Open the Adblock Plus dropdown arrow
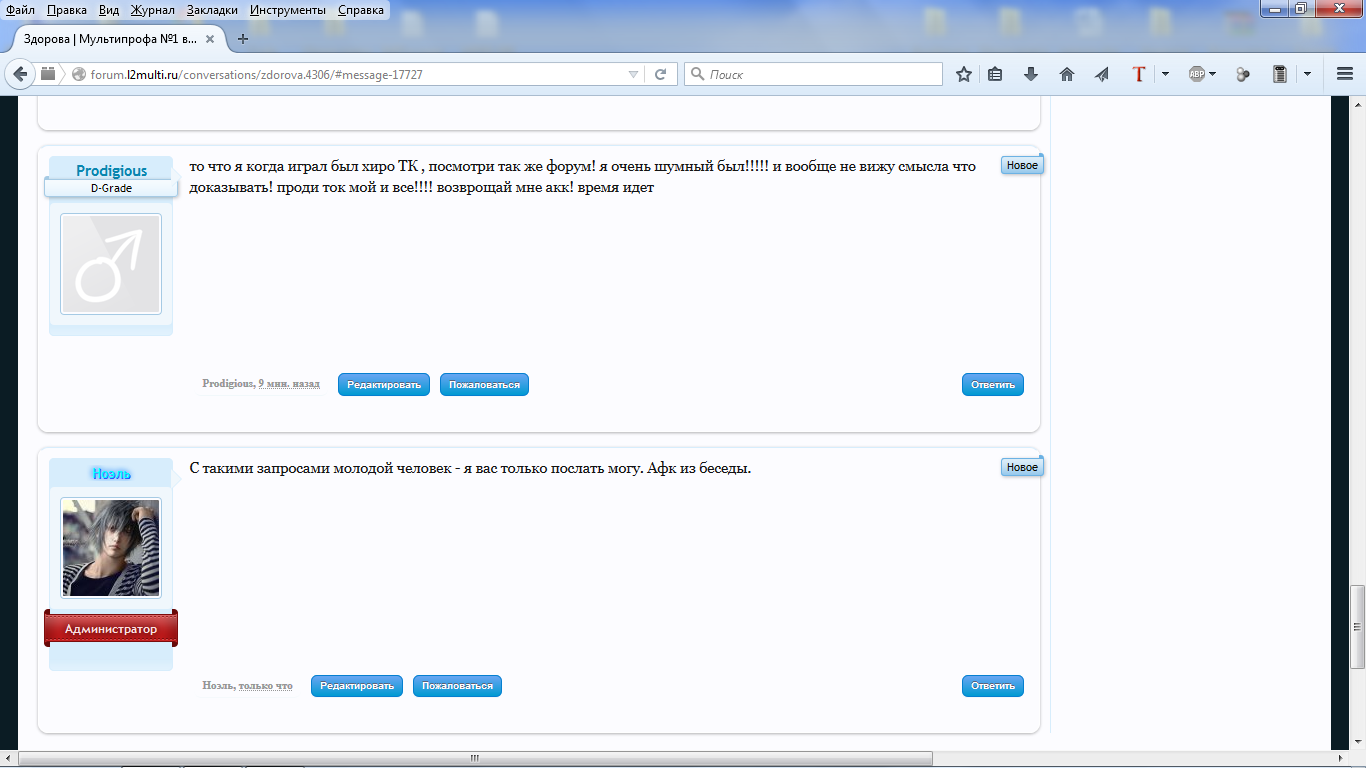This screenshot has height=768, width=1366. tap(1213, 74)
